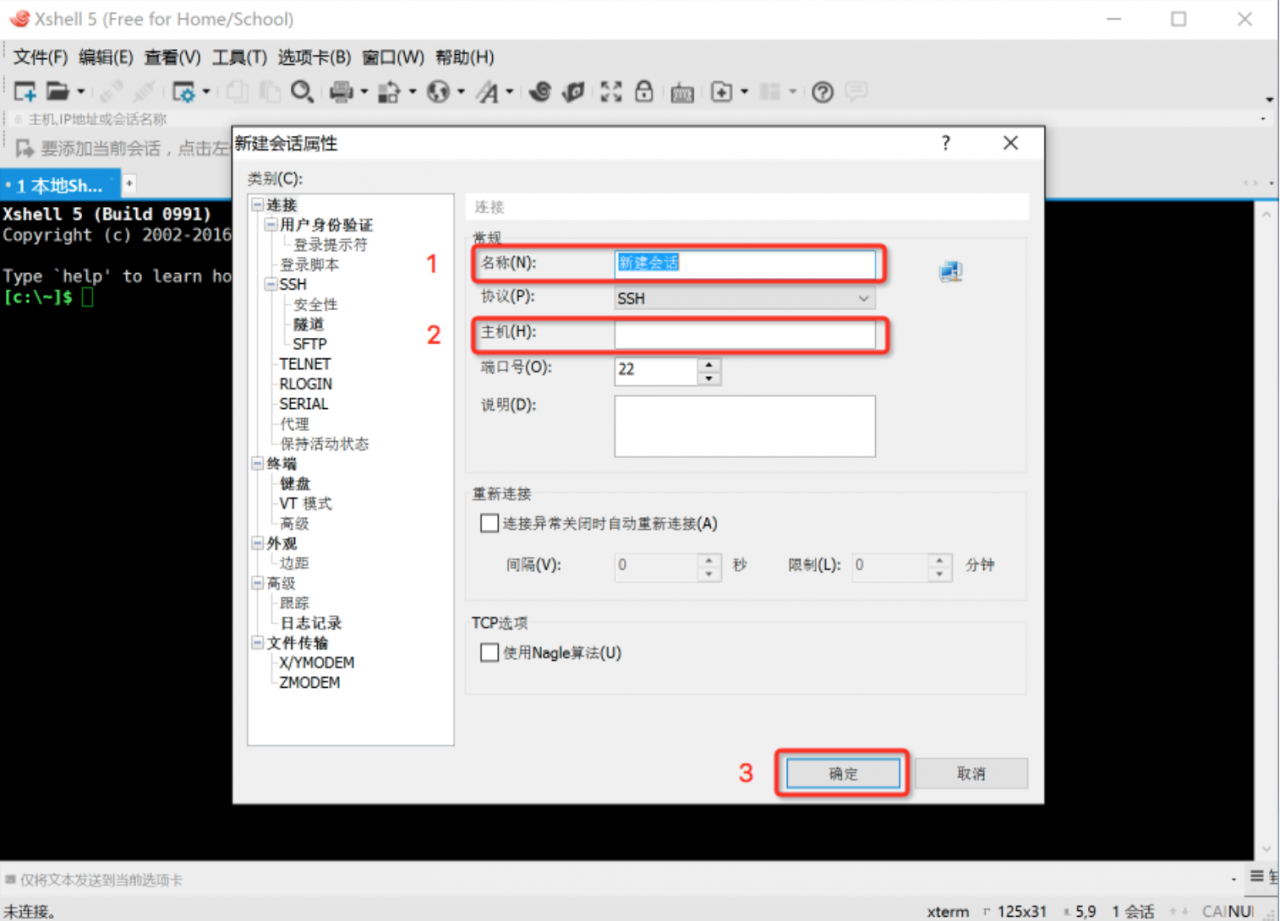The width and height of the screenshot is (1280, 921).
Task: Select RLOGIN in the category tree
Action: (306, 384)
